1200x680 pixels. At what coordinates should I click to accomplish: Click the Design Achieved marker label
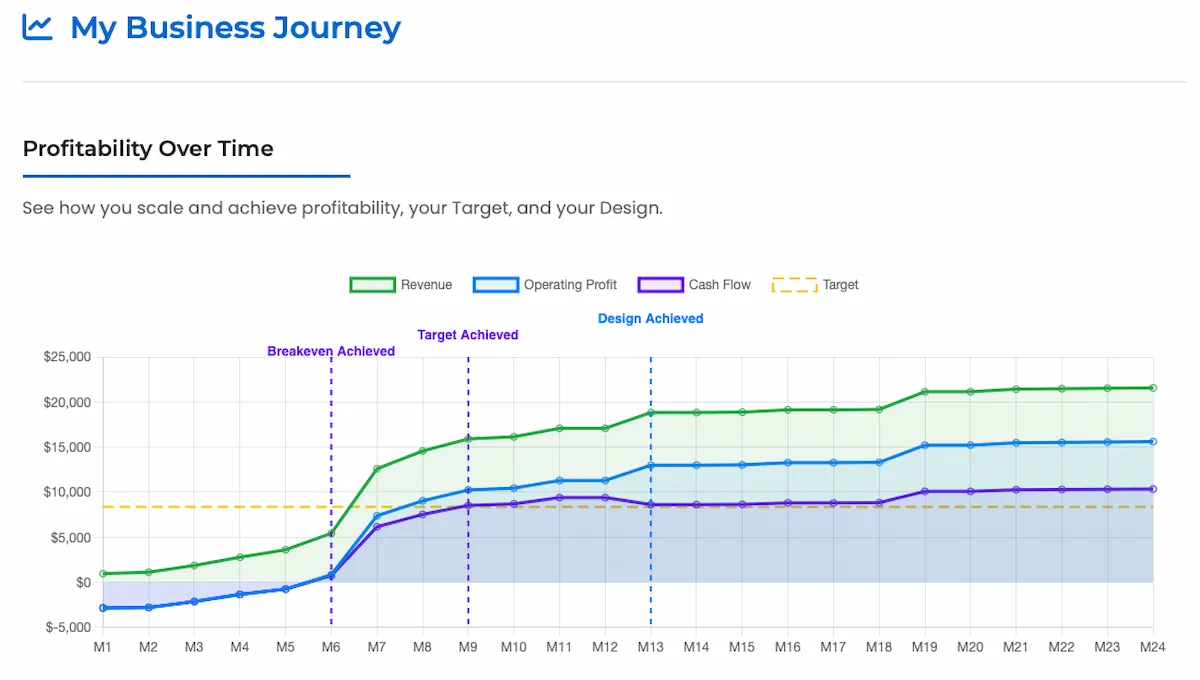[x=650, y=319]
